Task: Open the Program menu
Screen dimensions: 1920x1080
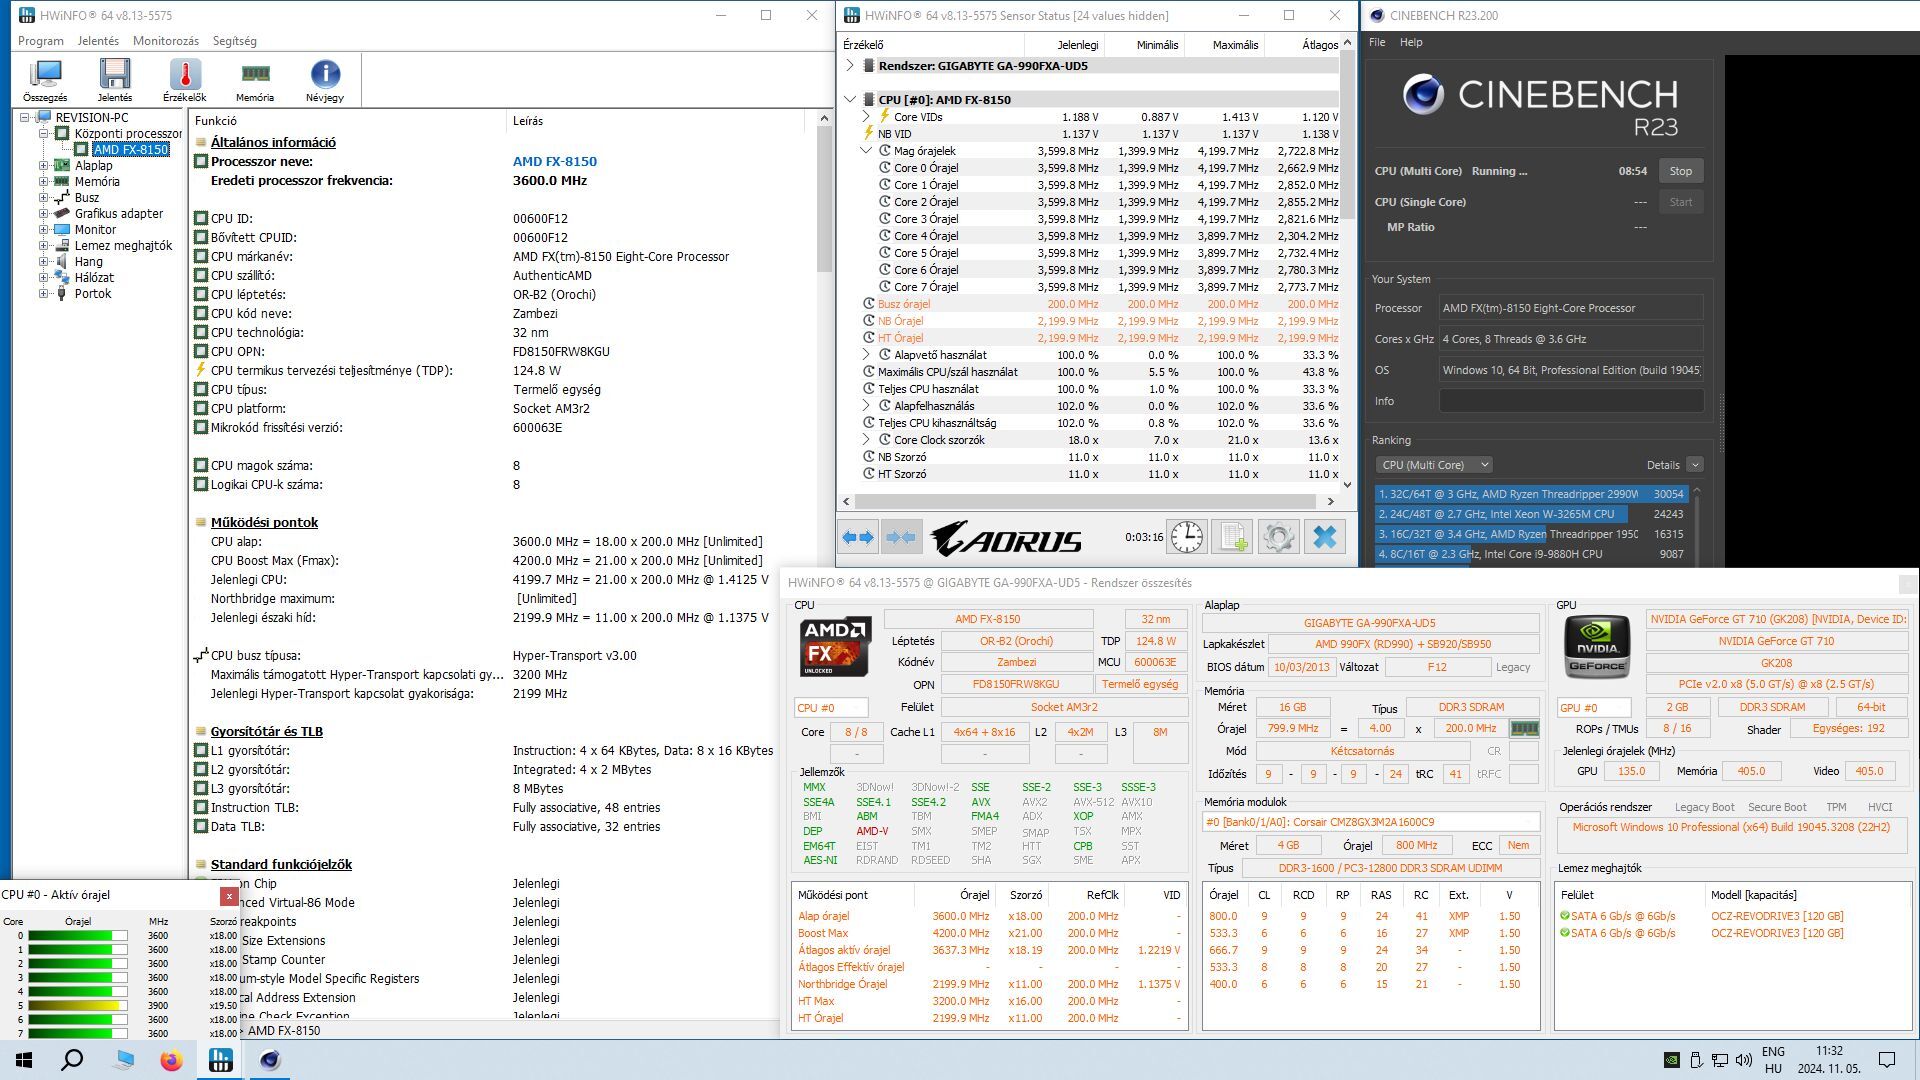Action: 41,41
